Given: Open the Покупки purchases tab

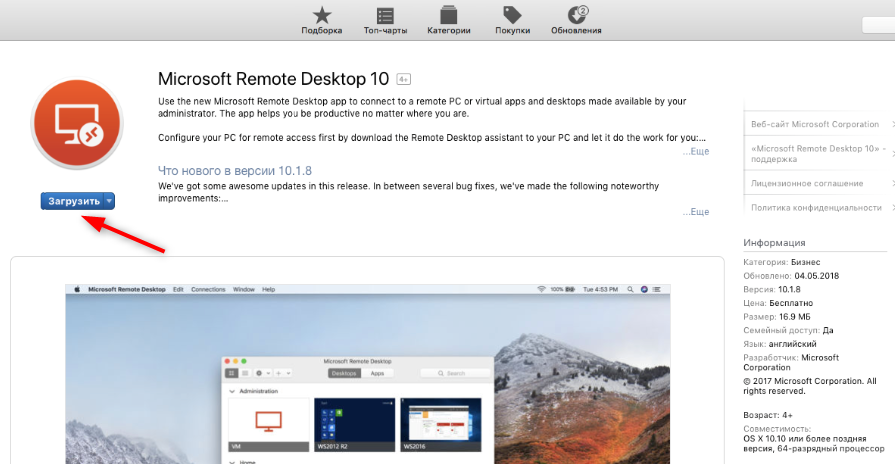Looking at the screenshot, I should point(512,21).
